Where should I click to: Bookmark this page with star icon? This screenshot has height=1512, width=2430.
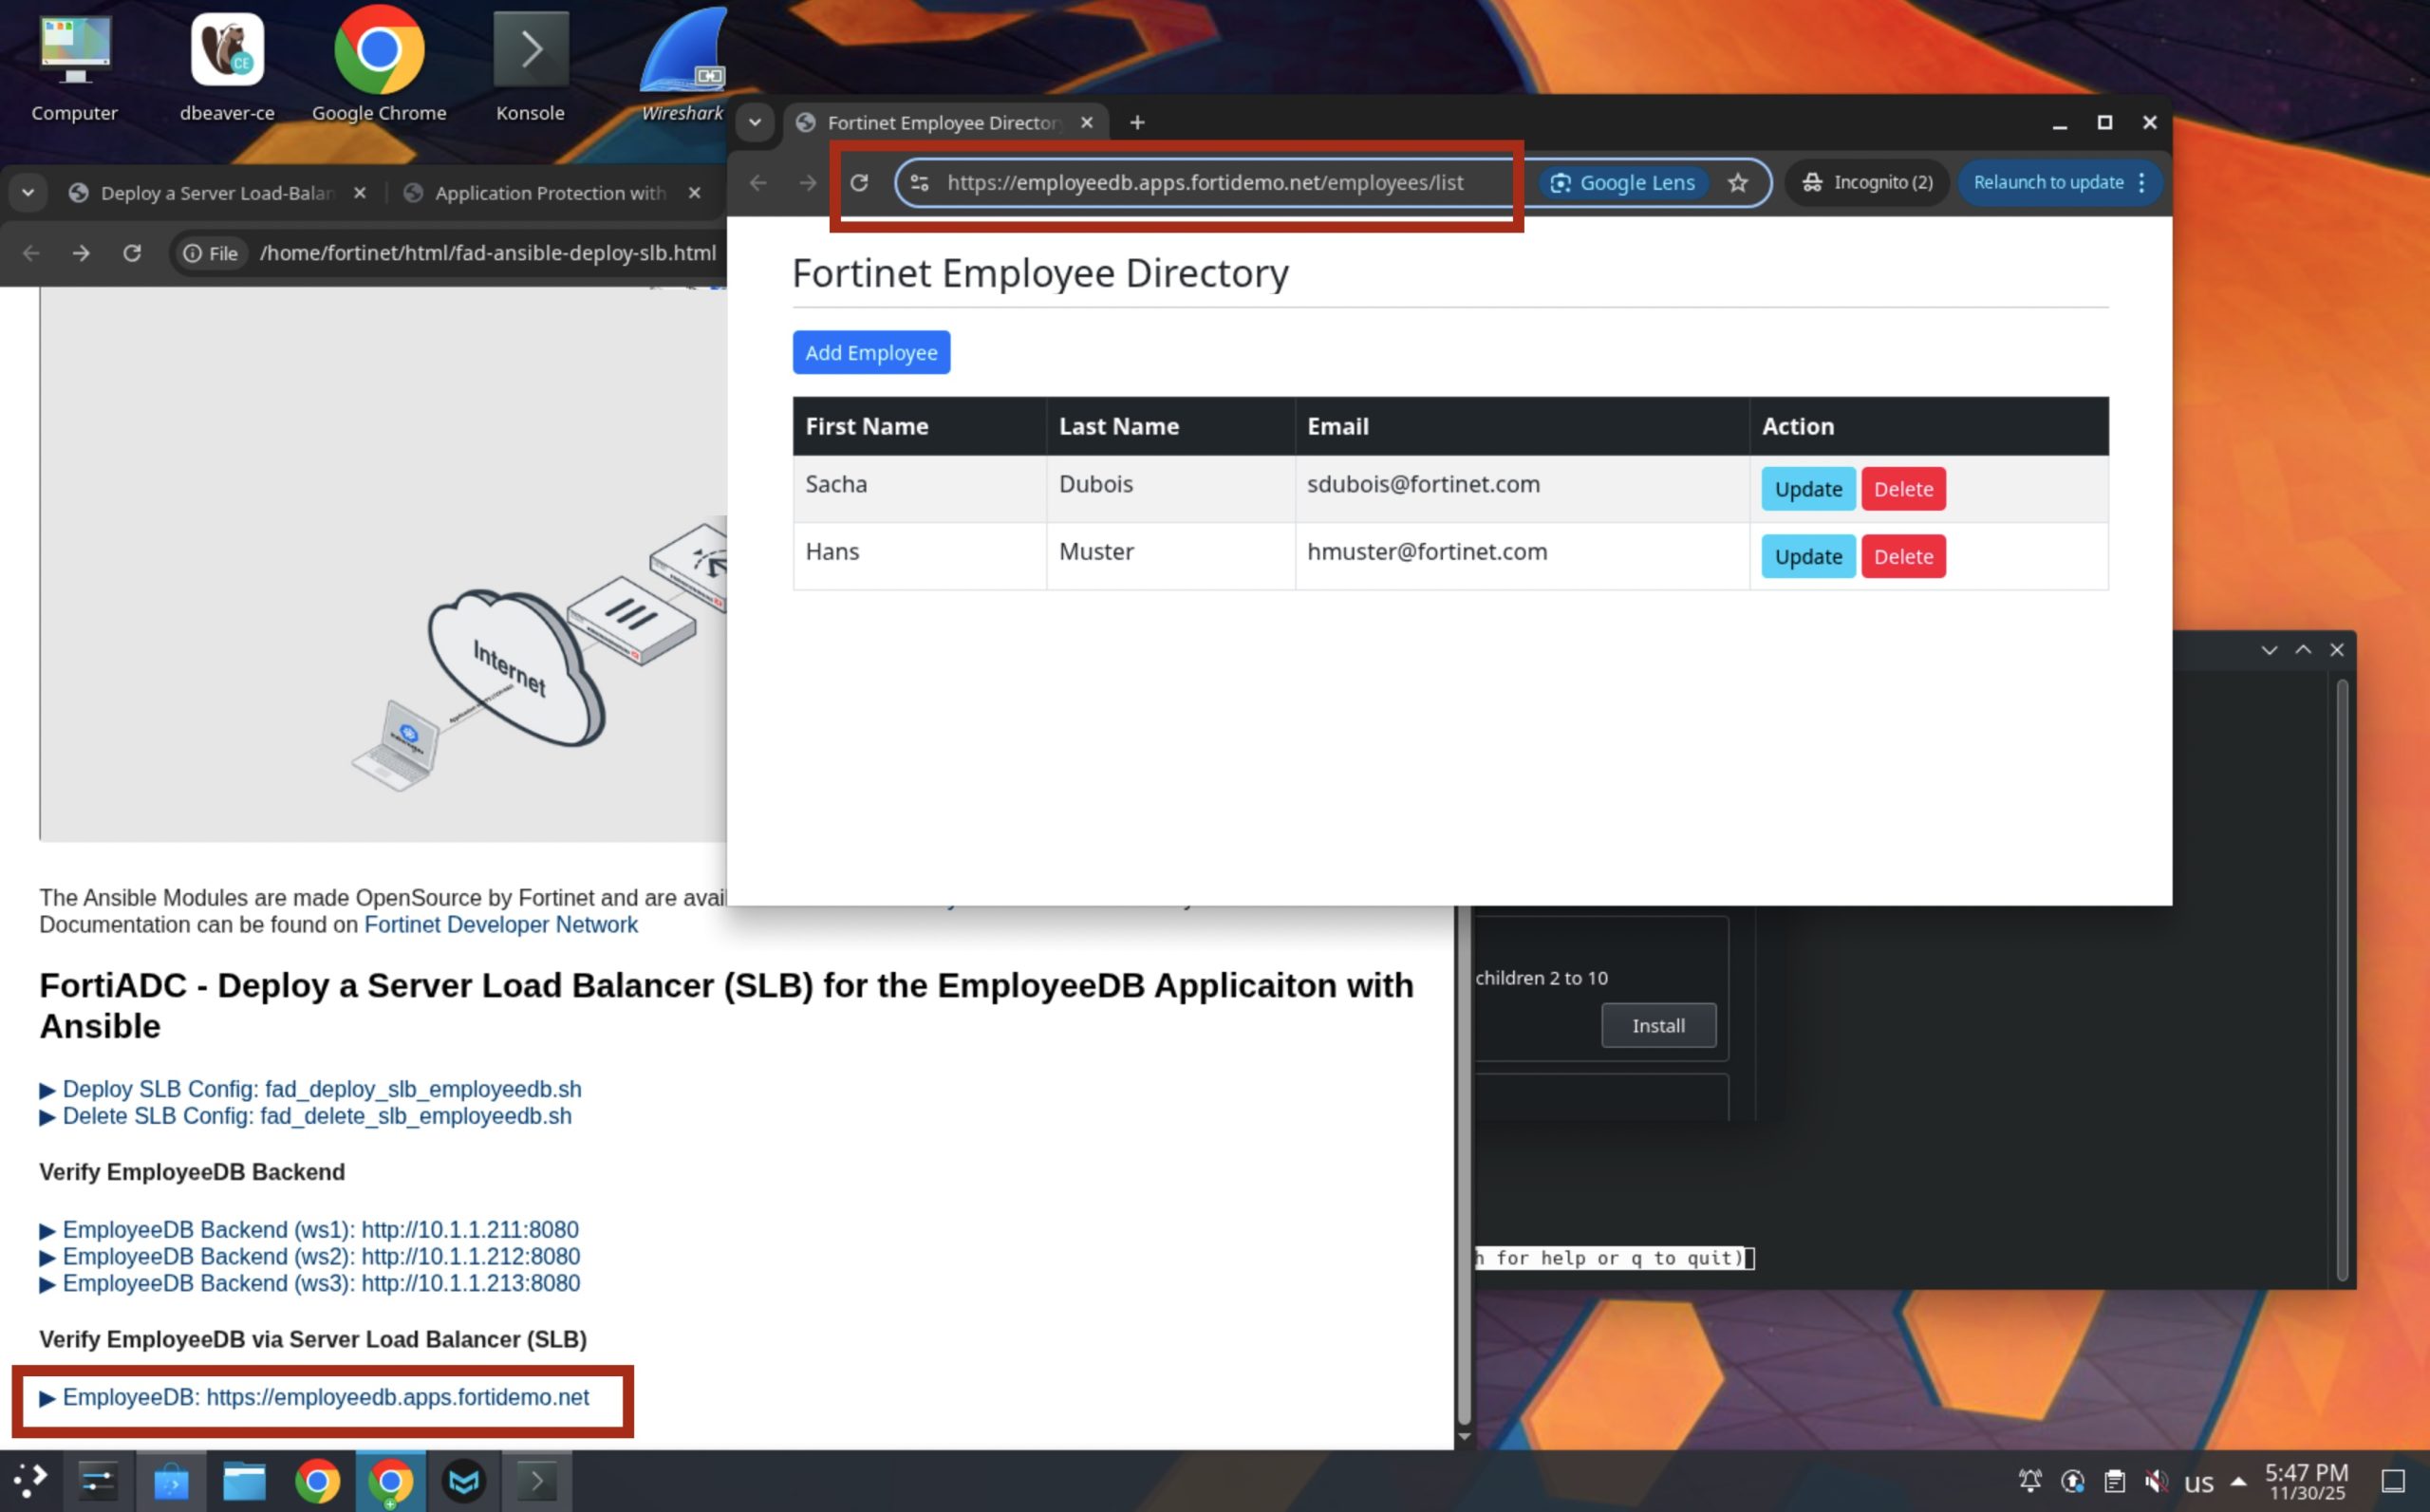click(1738, 183)
